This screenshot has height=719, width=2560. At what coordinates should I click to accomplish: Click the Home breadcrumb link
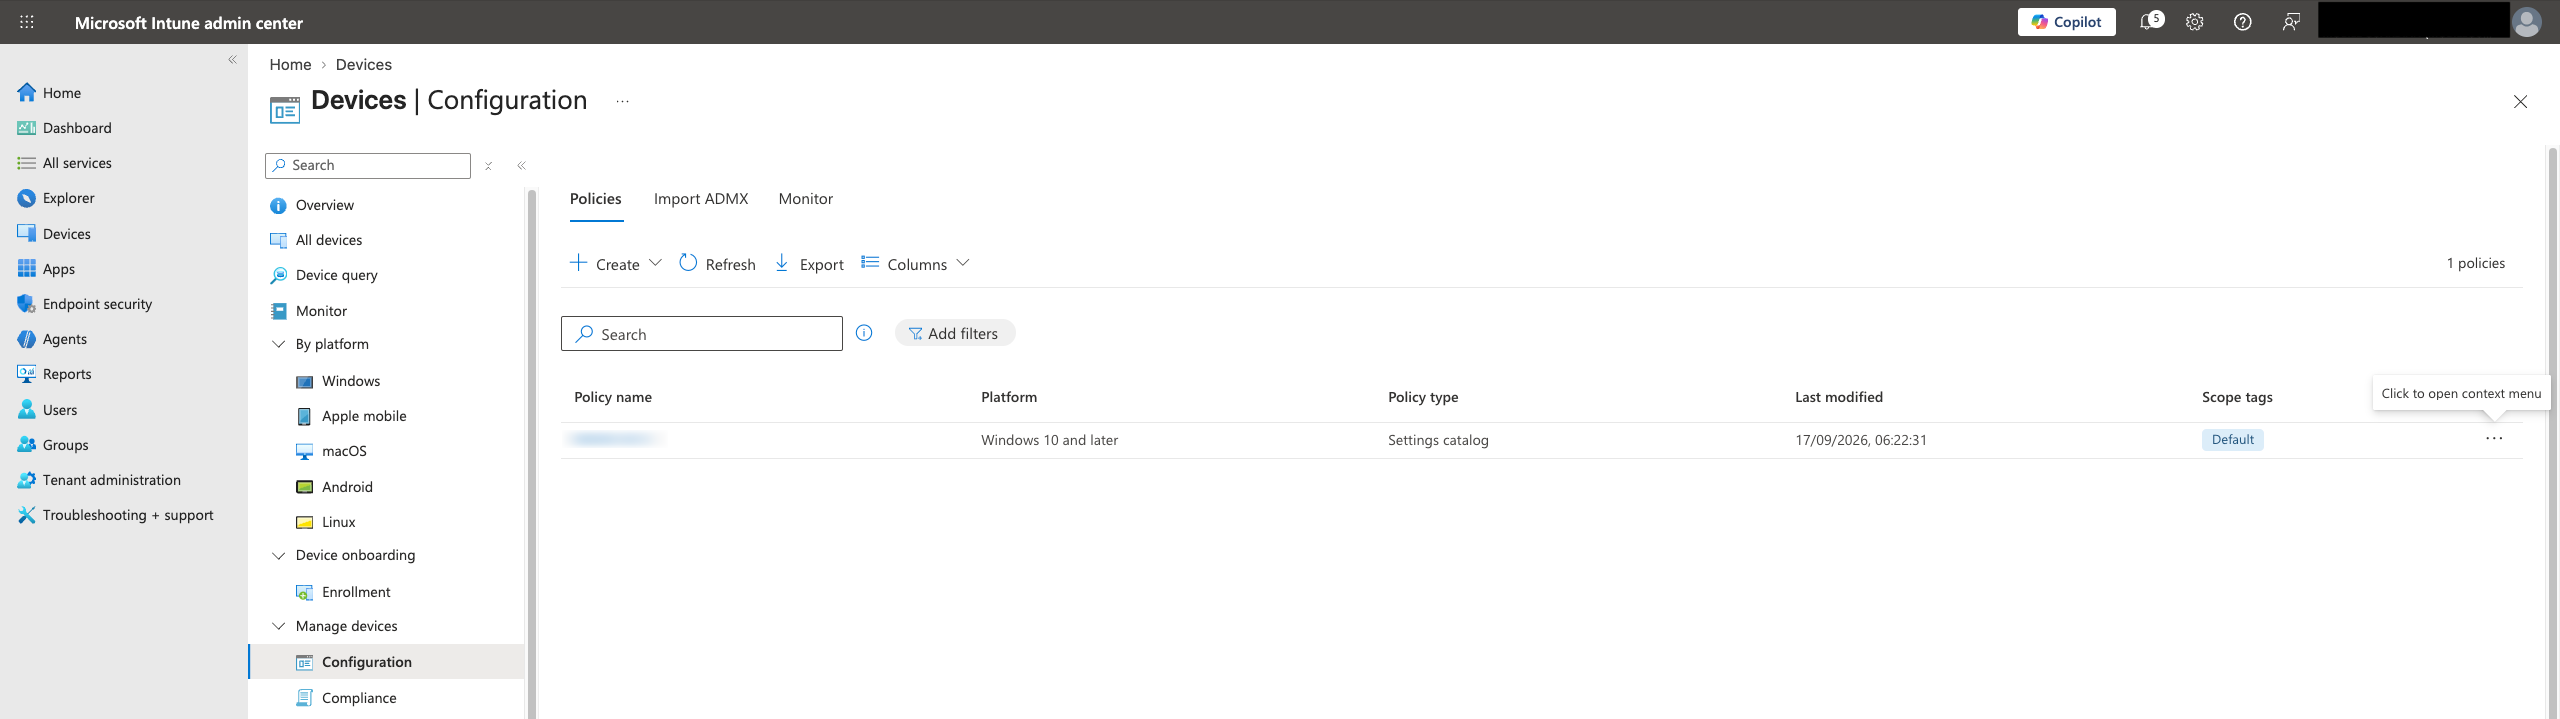290,64
